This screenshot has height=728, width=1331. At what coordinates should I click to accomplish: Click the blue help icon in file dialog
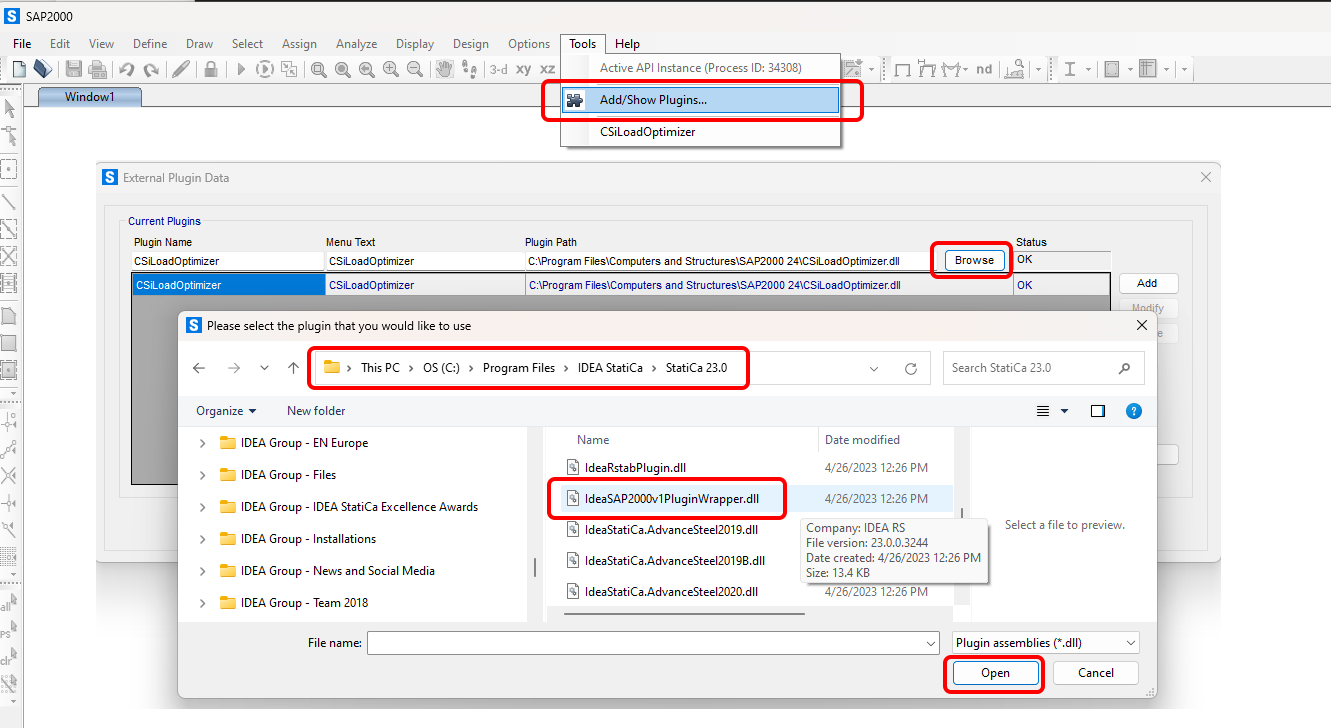pyautogui.click(x=1133, y=411)
